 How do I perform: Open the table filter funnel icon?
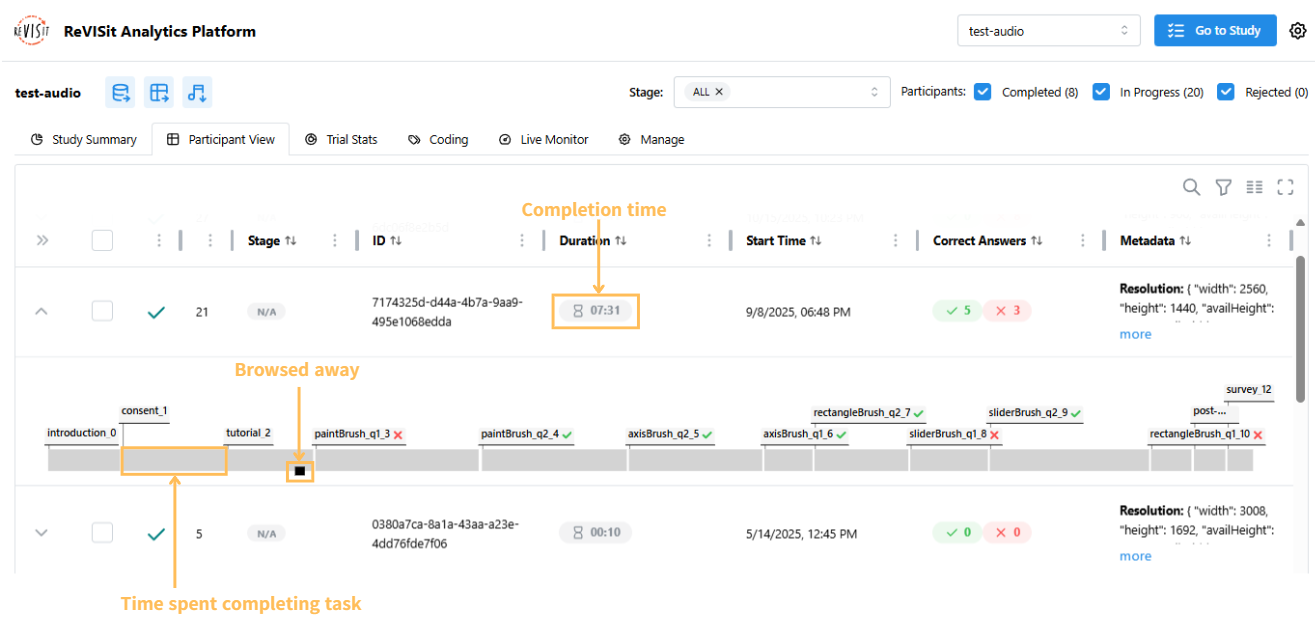point(1223,187)
